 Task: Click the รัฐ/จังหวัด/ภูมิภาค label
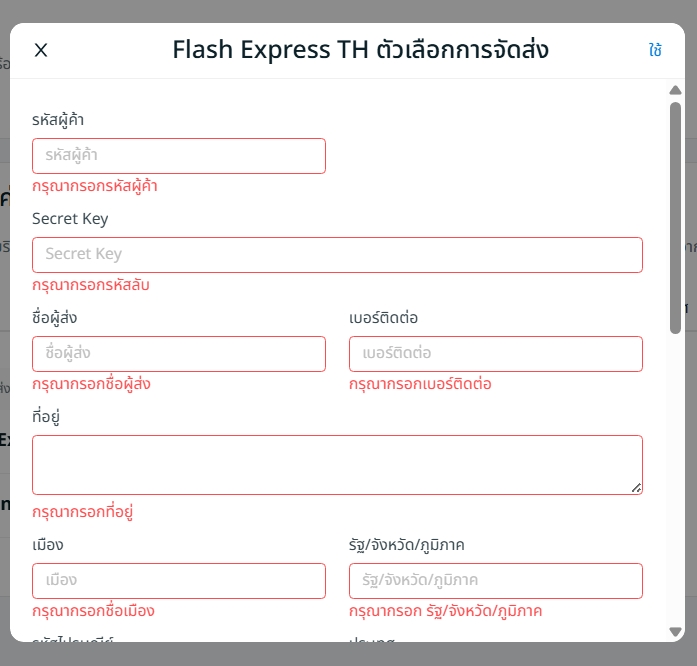click(x=406, y=545)
